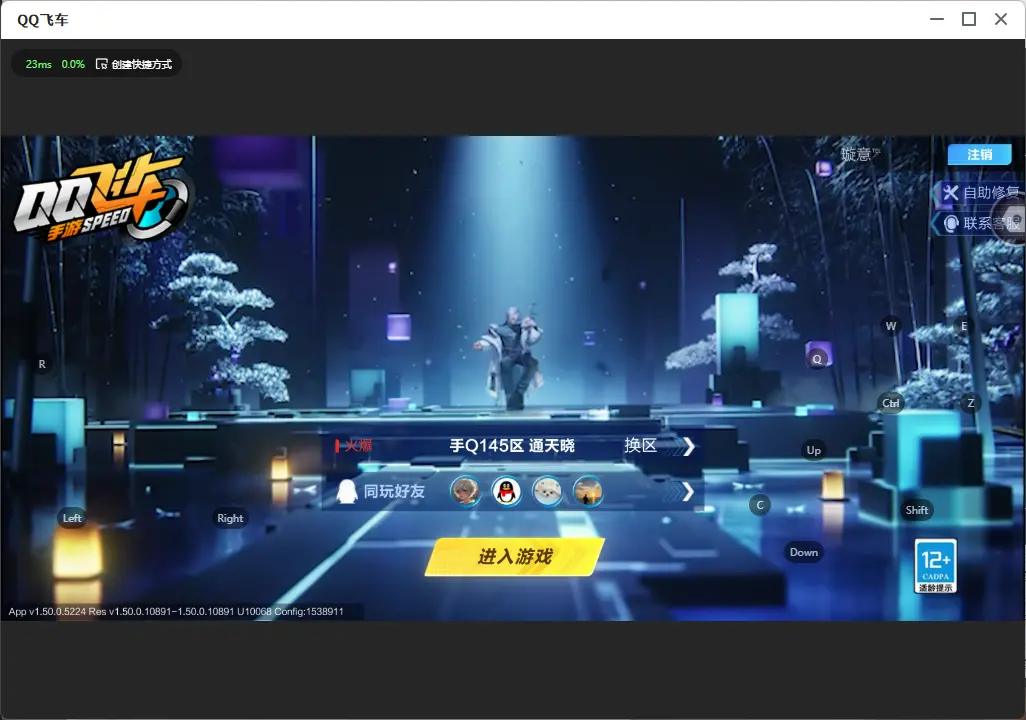Click 换区 to switch server
Image resolution: width=1026 pixels, height=720 pixels.
pyautogui.click(x=640, y=446)
